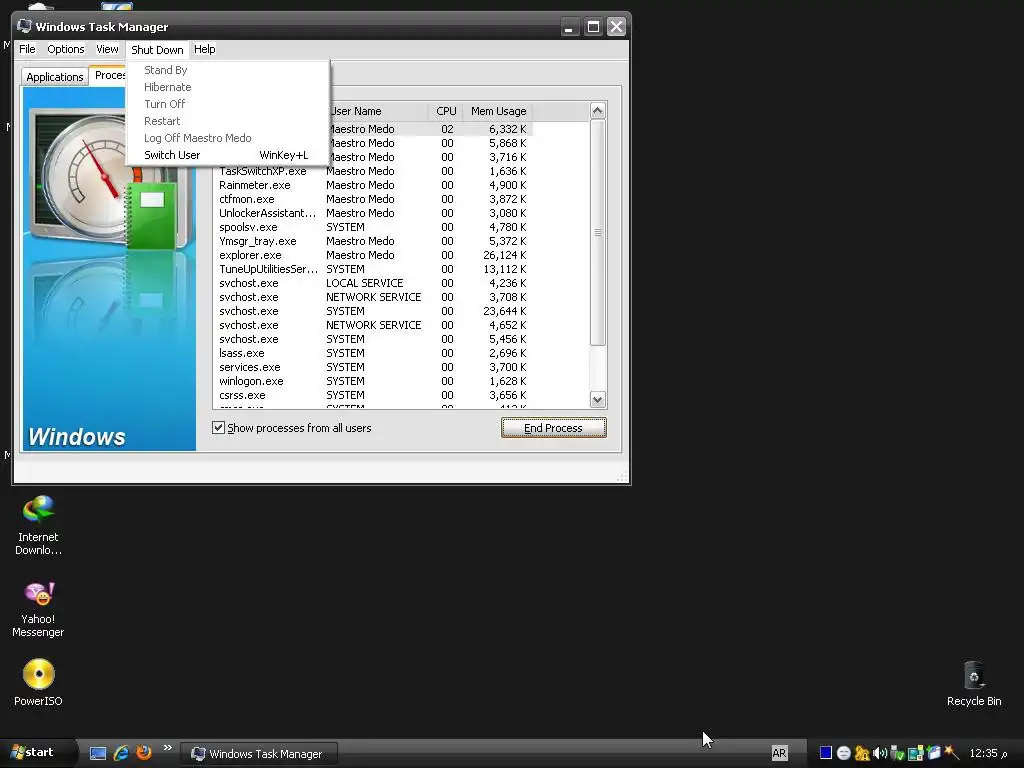This screenshot has height=768, width=1024.
Task: Click the process list scroll down arrow
Action: tap(598, 399)
